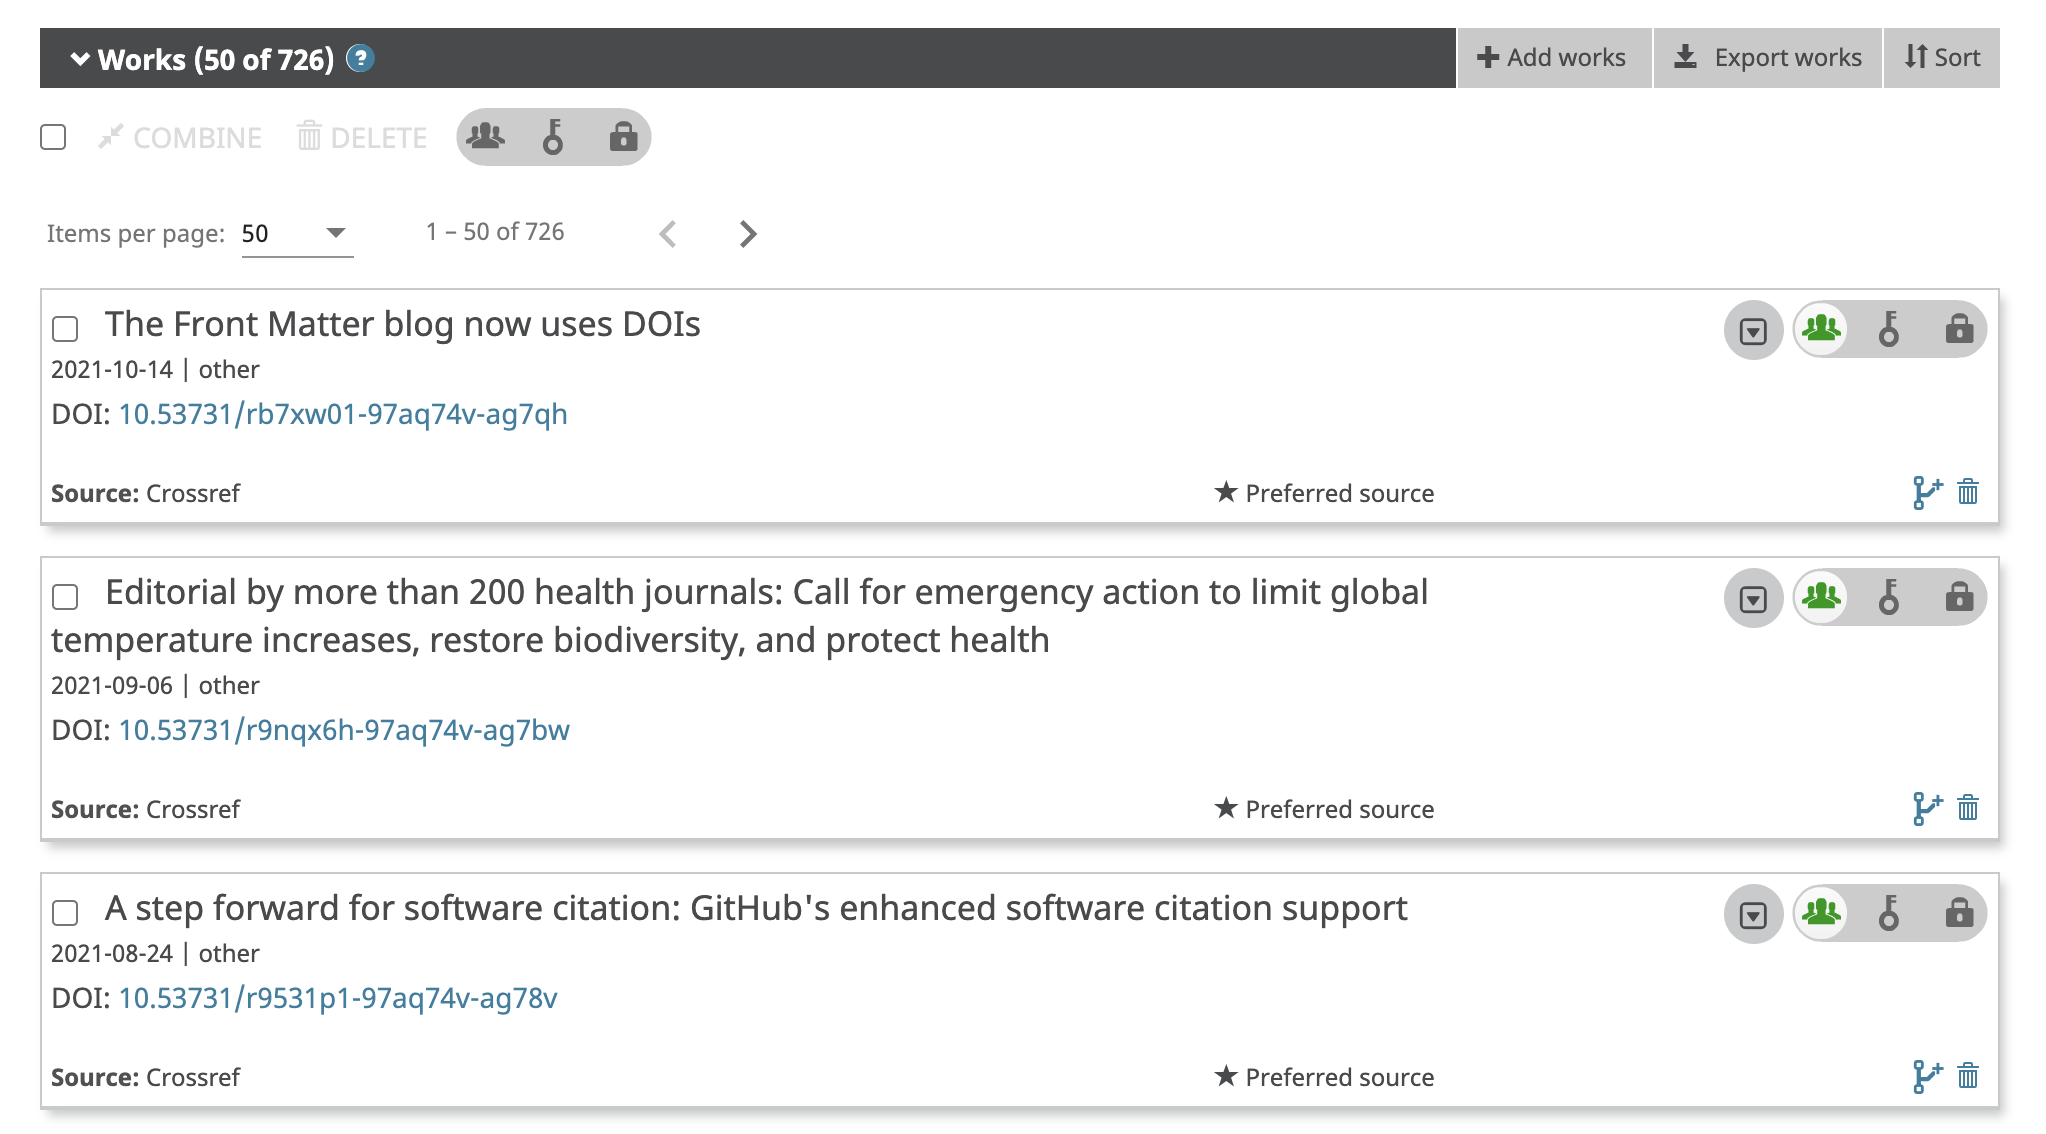
Task: Go to next page of works
Action: pyautogui.click(x=747, y=234)
